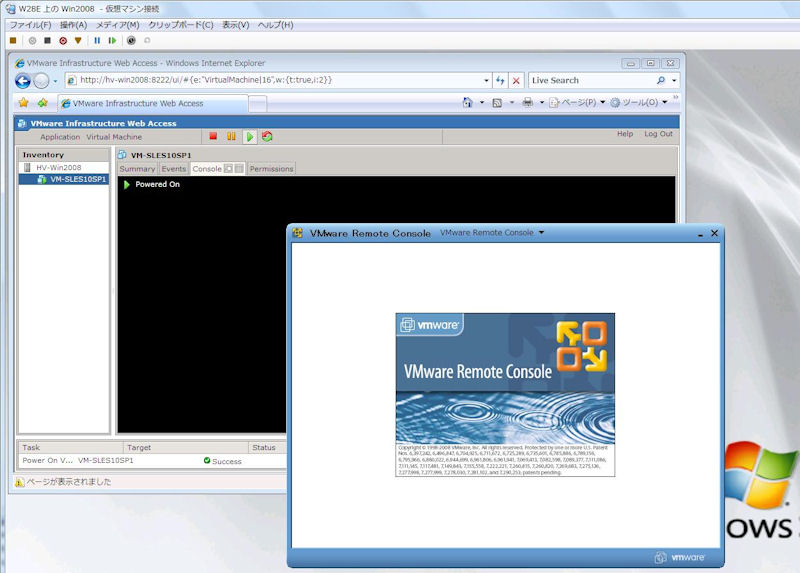
Task: Click the Live Search box
Action: tap(592, 80)
